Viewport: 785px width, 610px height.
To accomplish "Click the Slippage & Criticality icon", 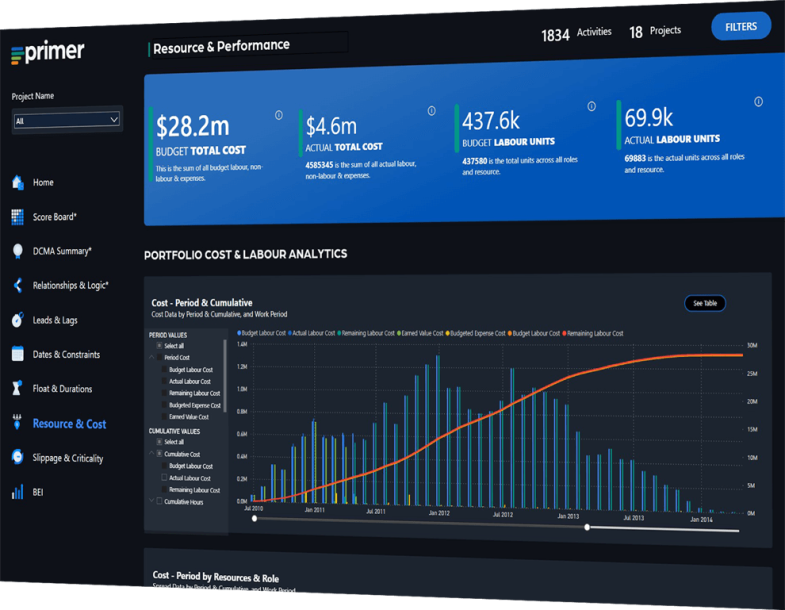I will click(x=17, y=457).
